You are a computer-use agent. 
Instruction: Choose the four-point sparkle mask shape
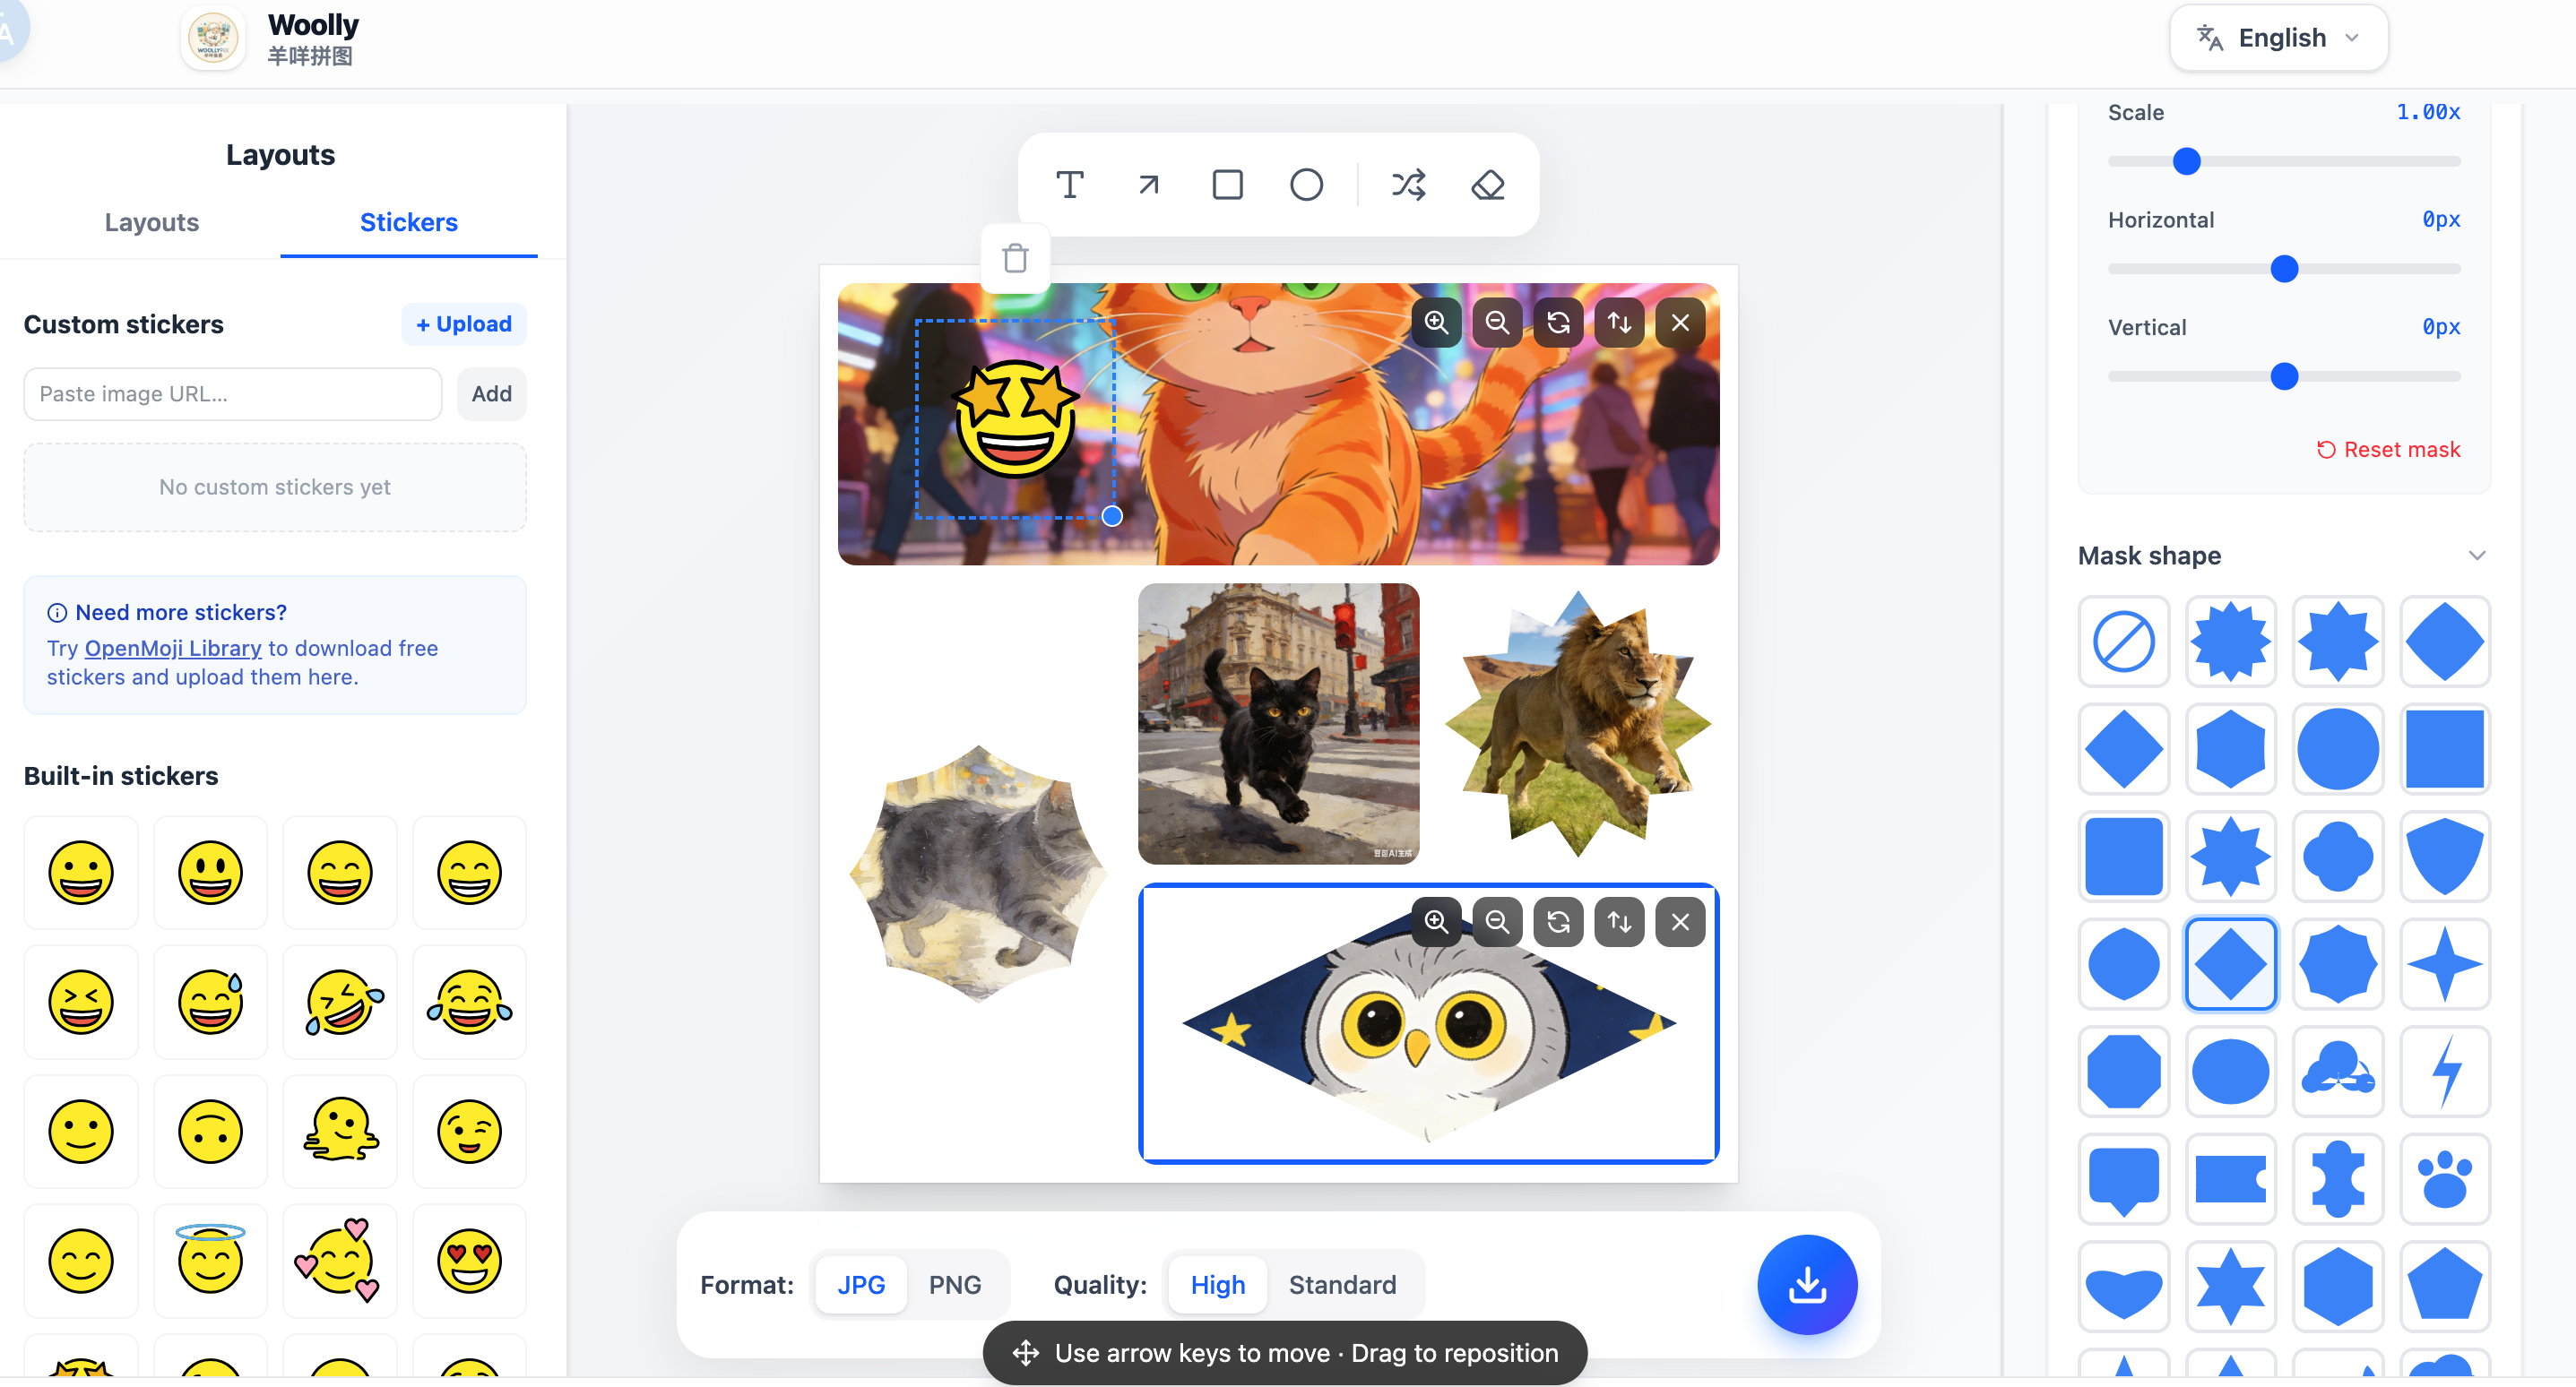2444,964
